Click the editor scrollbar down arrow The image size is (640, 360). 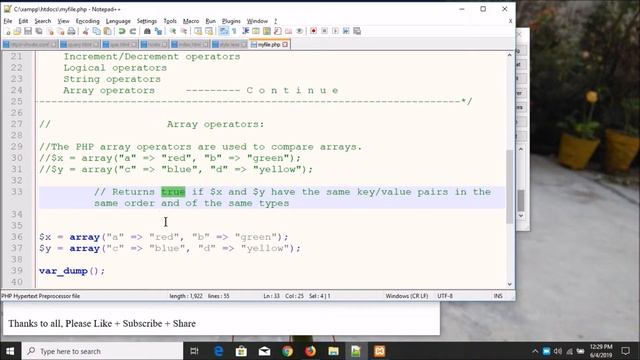point(509,284)
